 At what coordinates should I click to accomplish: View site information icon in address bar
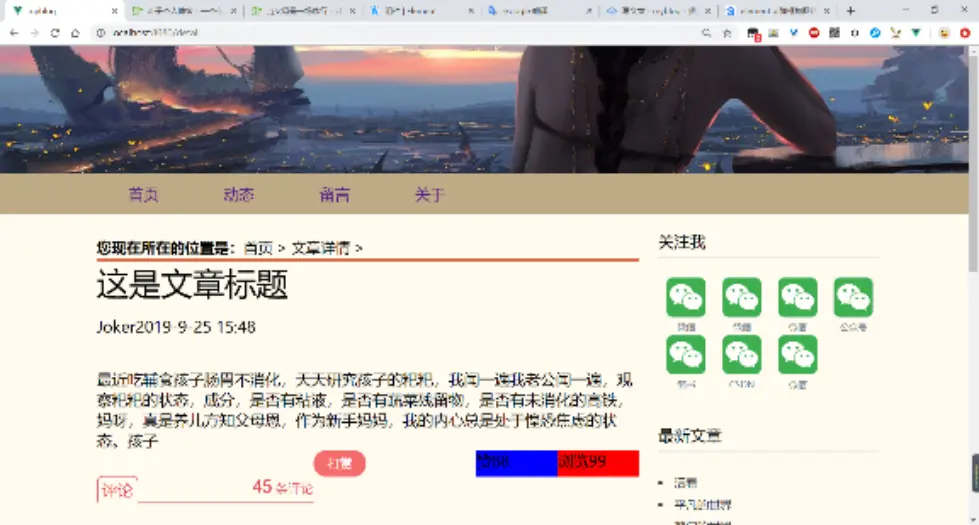coord(101,33)
